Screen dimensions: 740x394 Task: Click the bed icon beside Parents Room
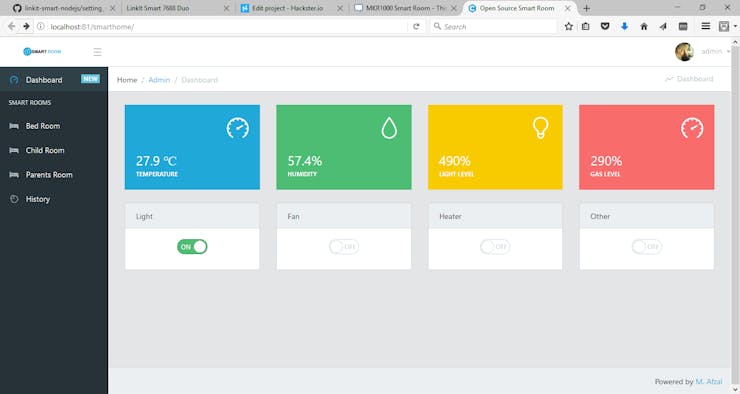point(14,175)
